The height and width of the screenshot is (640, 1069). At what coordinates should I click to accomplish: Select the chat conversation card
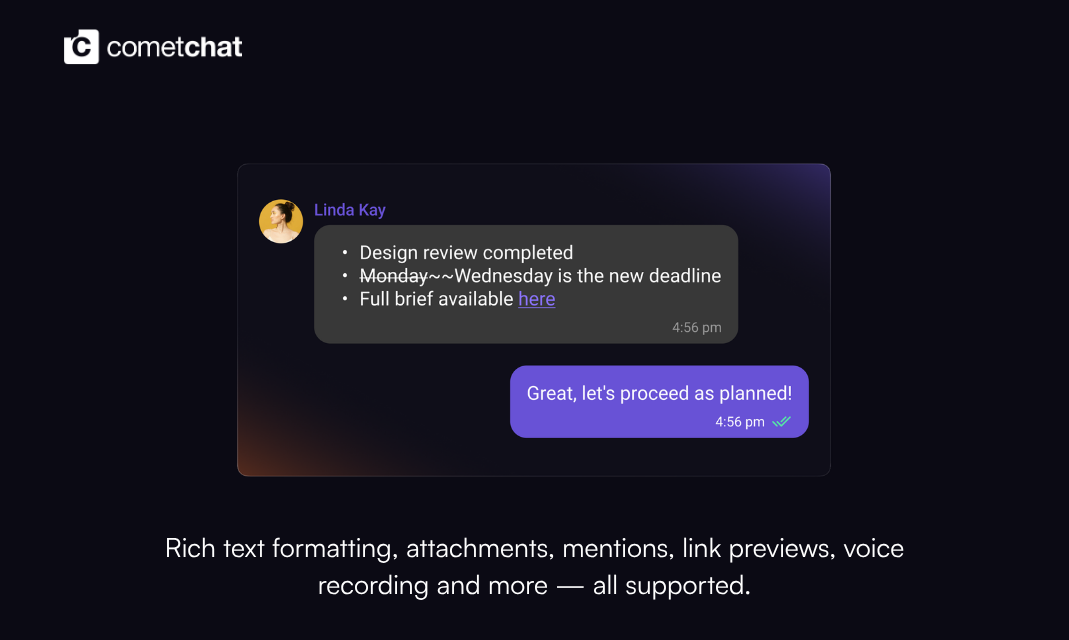(x=533, y=318)
